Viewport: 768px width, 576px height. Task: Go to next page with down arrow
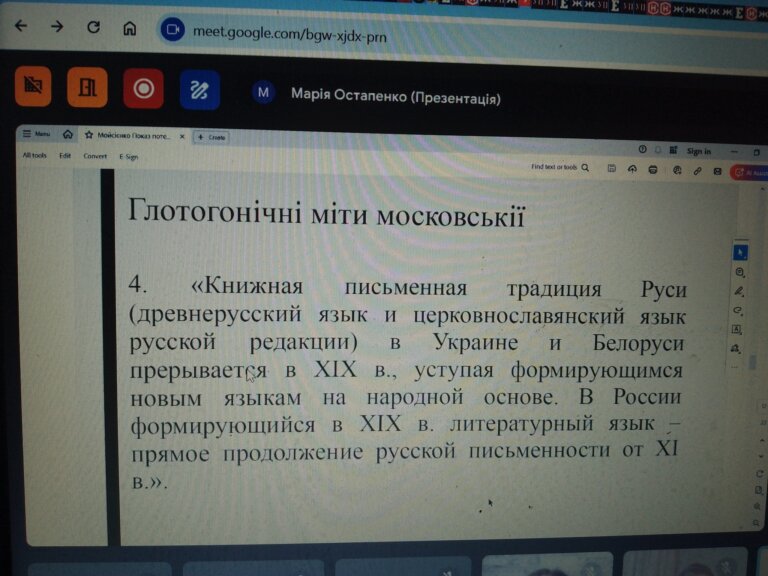click(761, 456)
